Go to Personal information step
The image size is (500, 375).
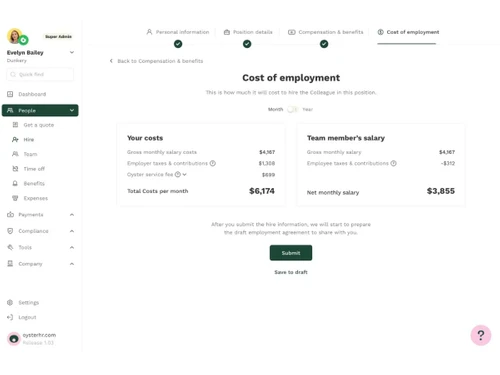click(178, 32)
